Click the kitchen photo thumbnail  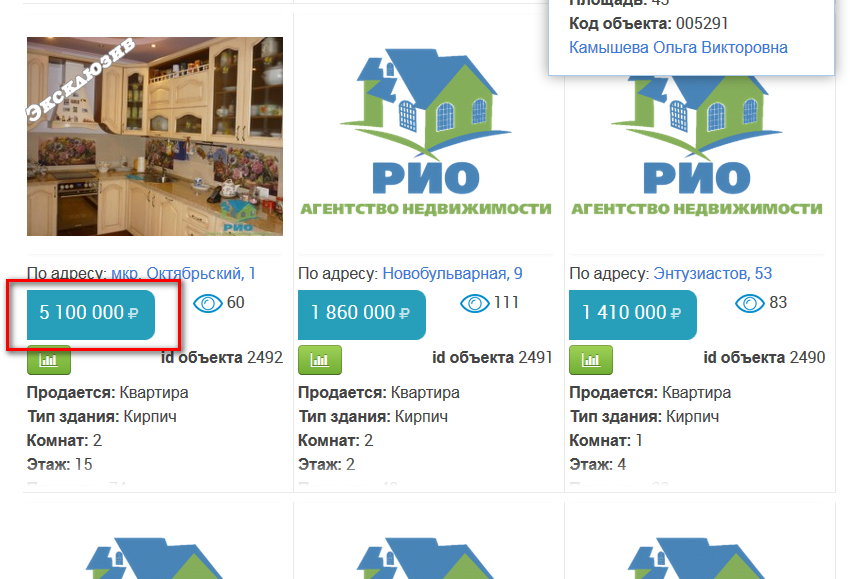[155, 137]
